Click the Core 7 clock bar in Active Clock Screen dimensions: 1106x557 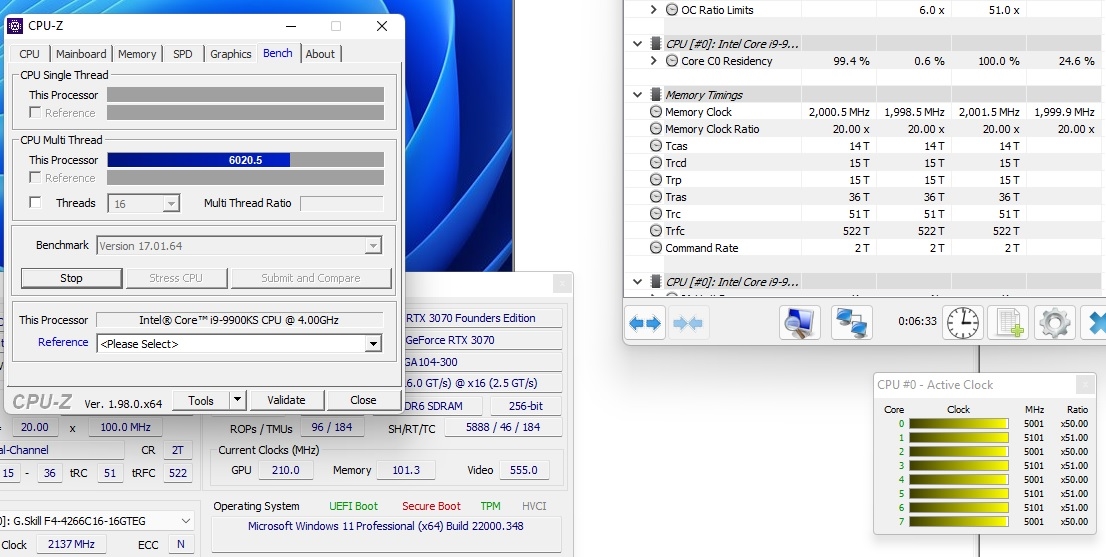[959, 522]
